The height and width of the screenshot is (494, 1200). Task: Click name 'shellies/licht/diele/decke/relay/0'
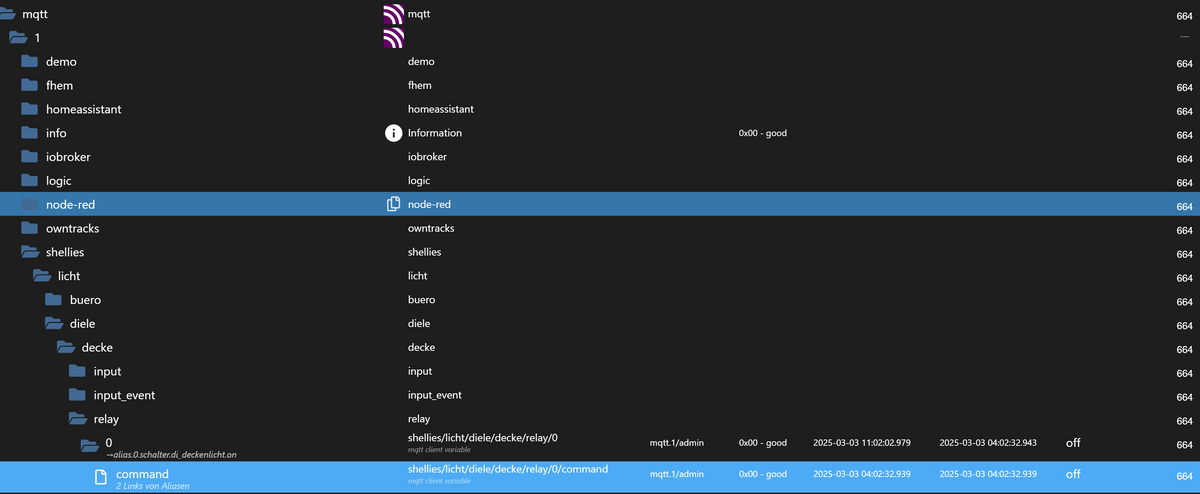pyautogui.click(x=483, y=438)
